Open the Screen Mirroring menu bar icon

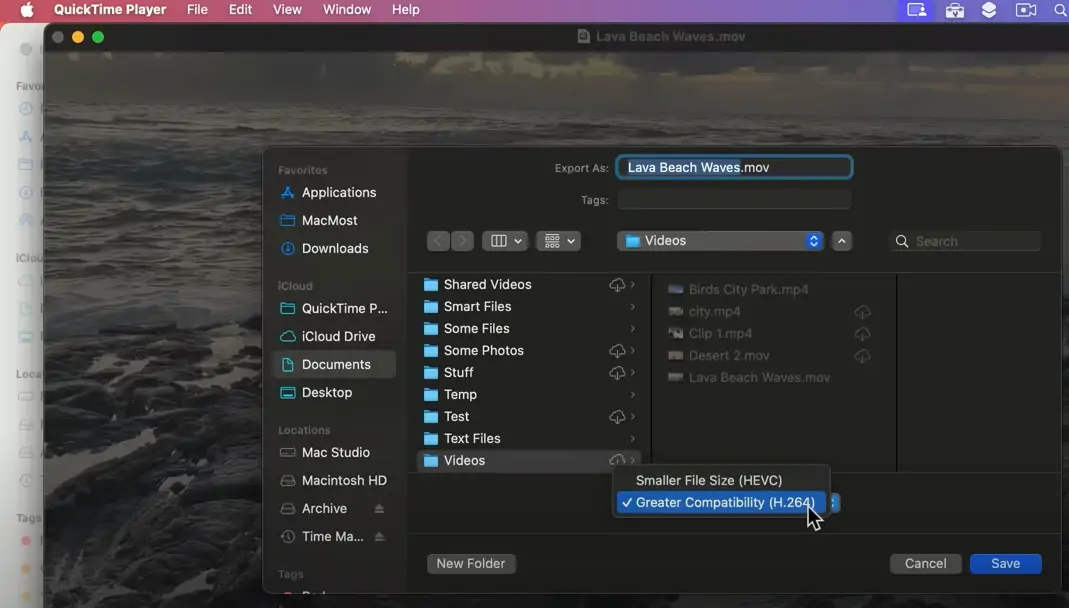(917, 10)
